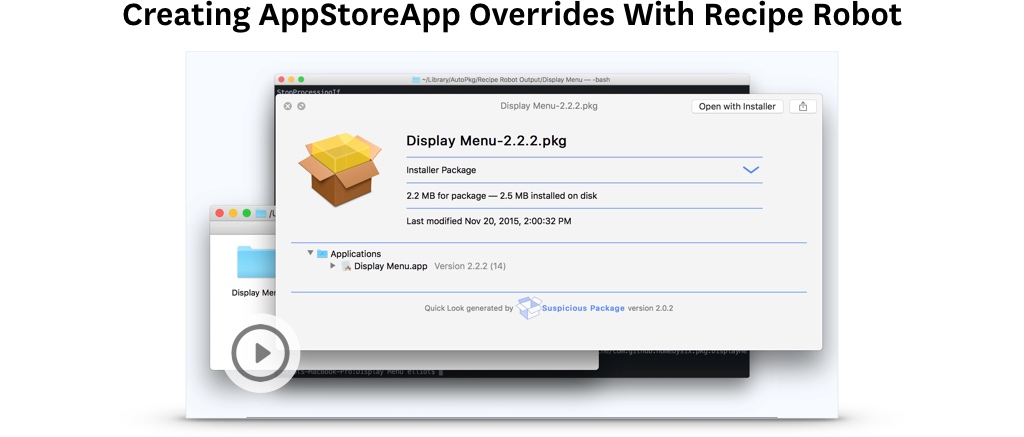
Task: Click the Suspicious Package logo icon
Action: [x=529, y=308]
